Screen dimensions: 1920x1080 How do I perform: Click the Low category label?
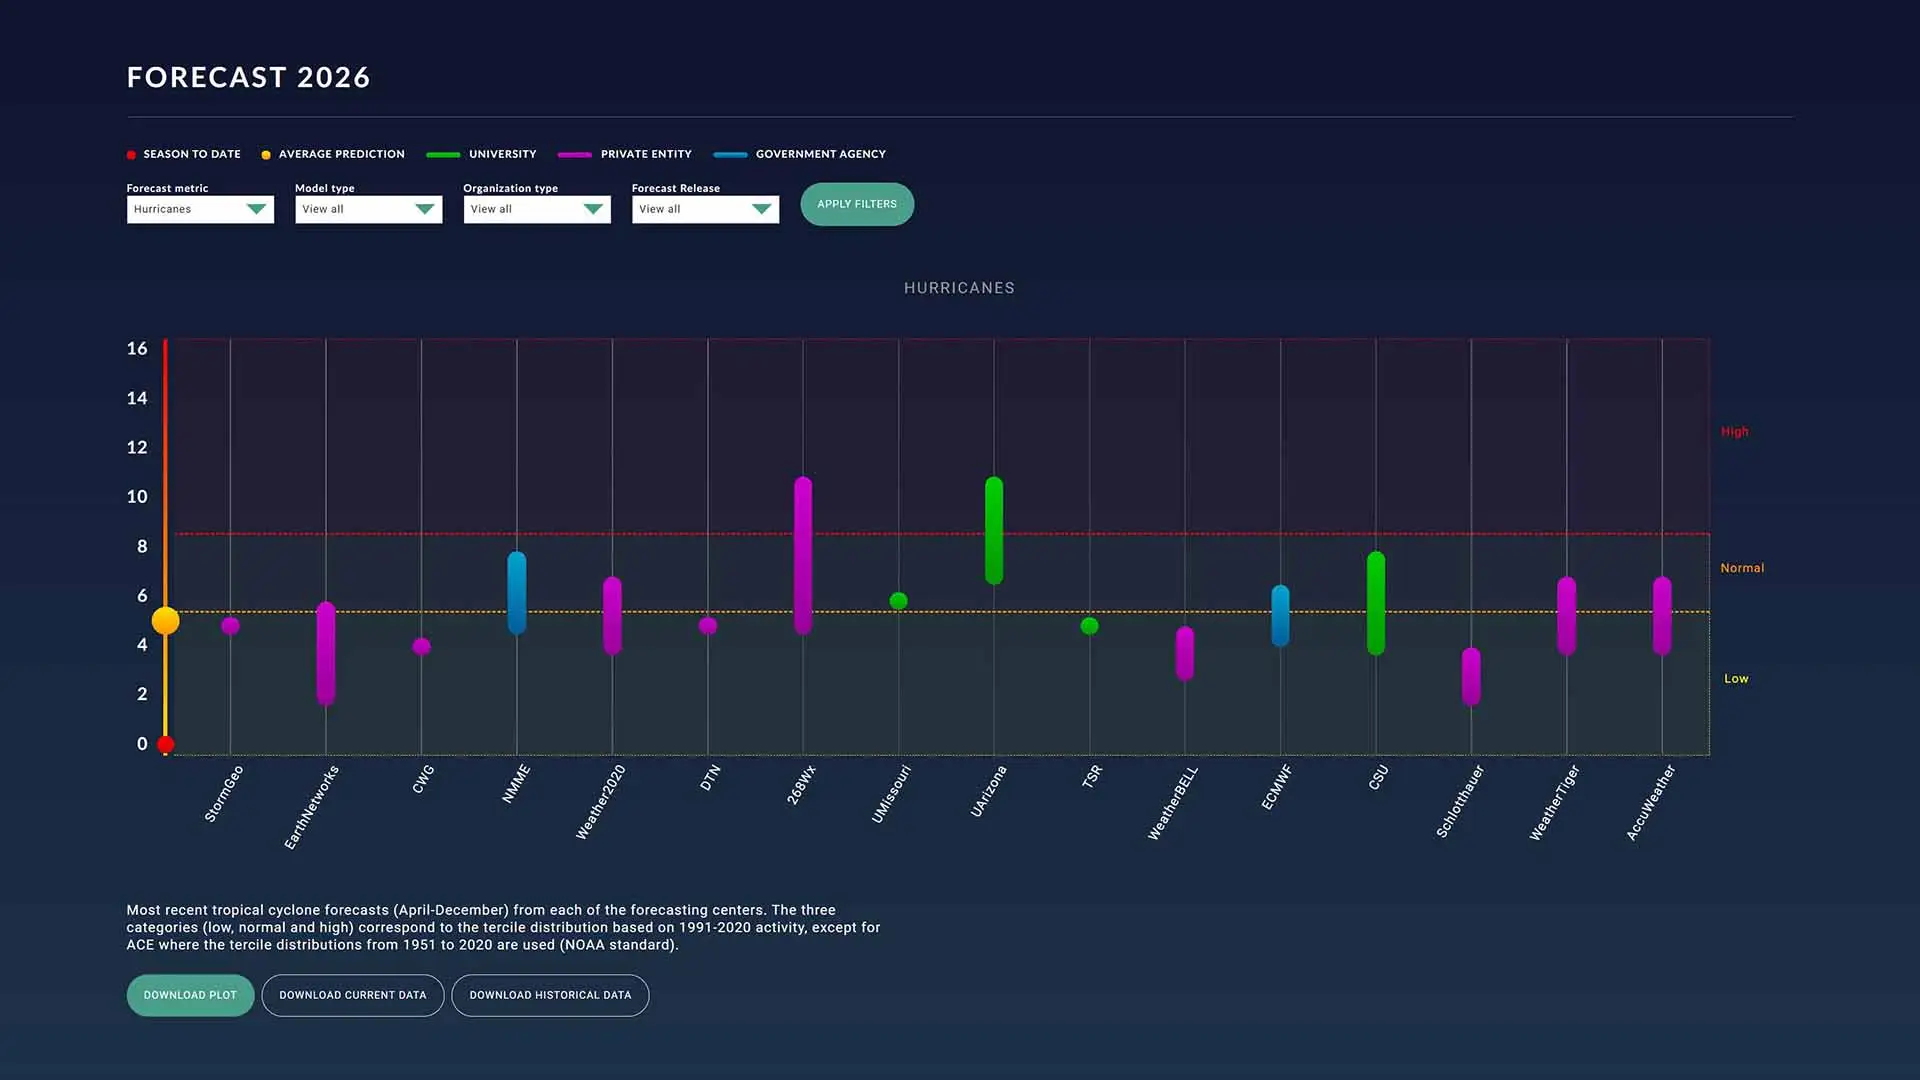pos(1736,679)
